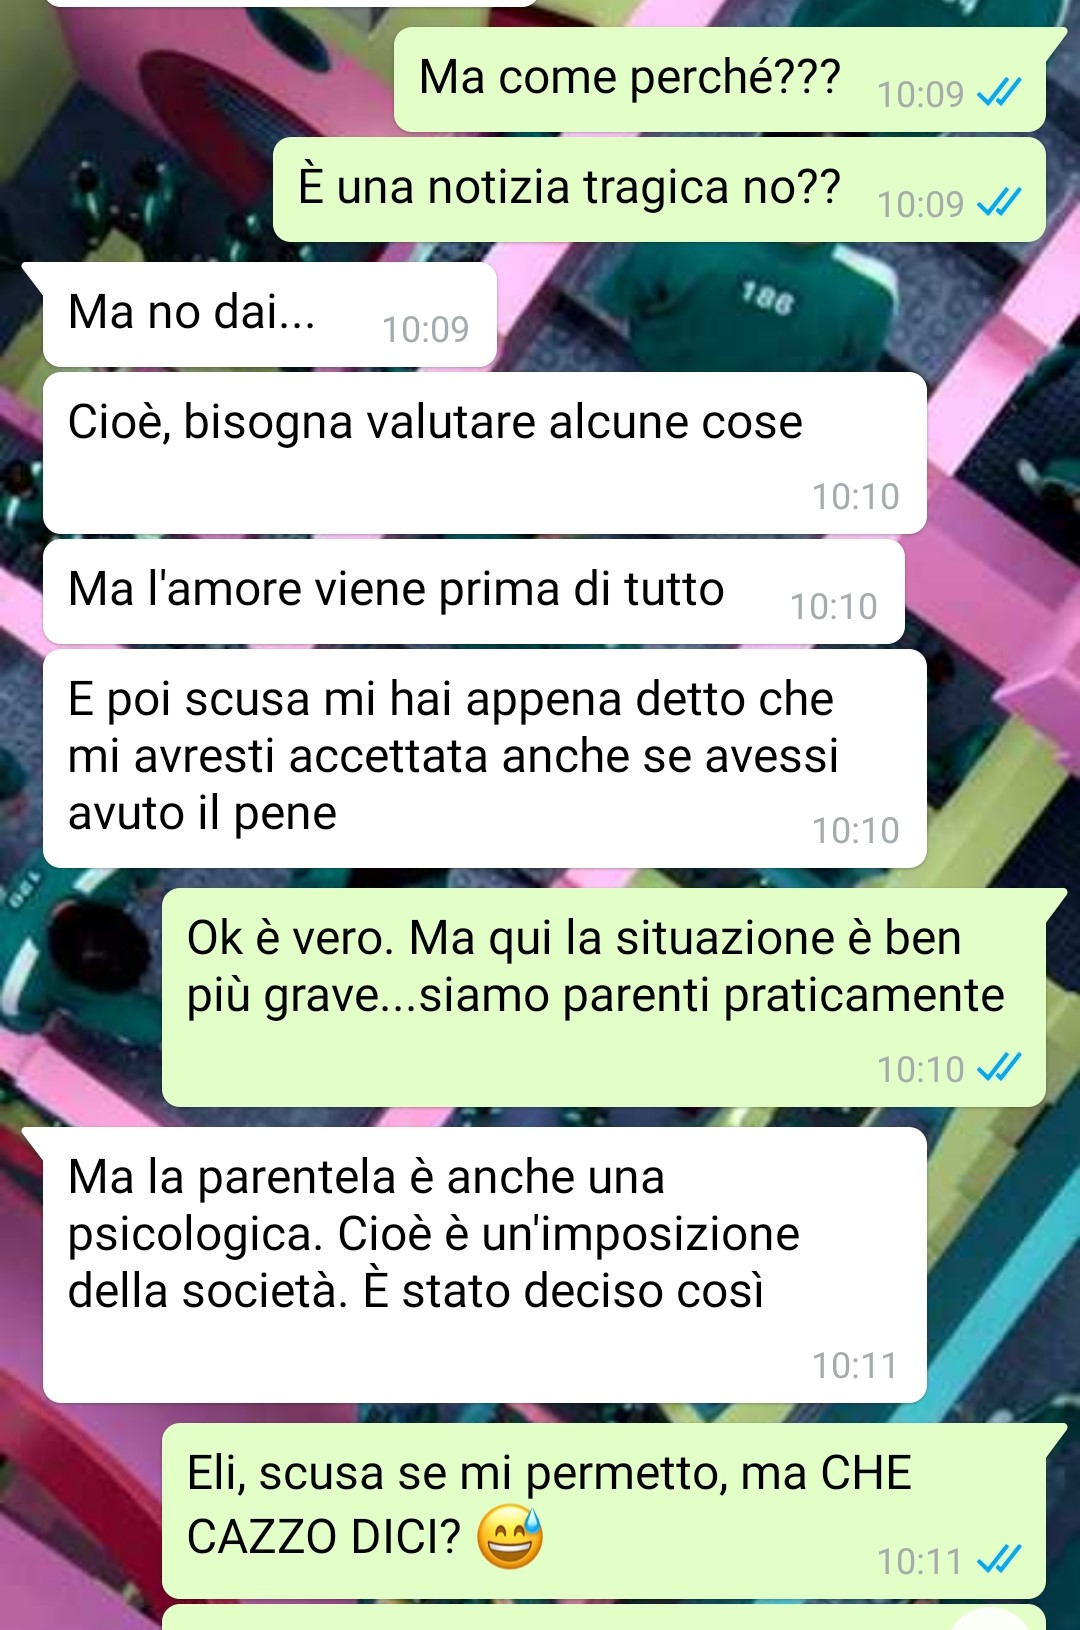Screen dimensions: 1080x1630
Task: Select "Ma l'amore viene prima di tutto" bubble
Action: (x=474, y=592)
